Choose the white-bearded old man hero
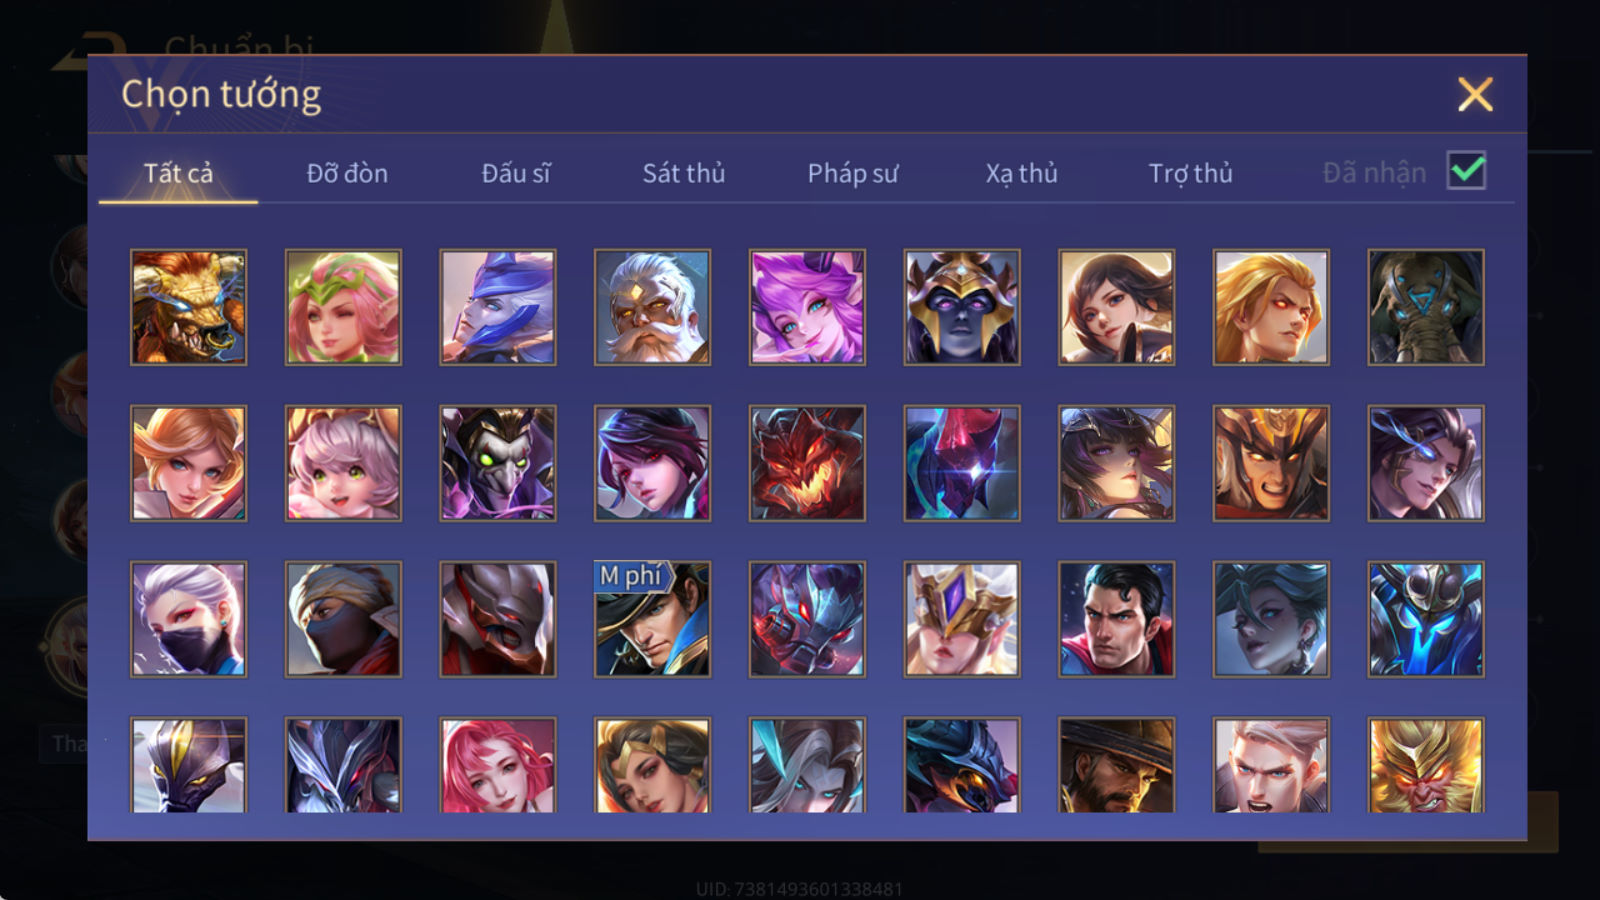 (652, 307)
